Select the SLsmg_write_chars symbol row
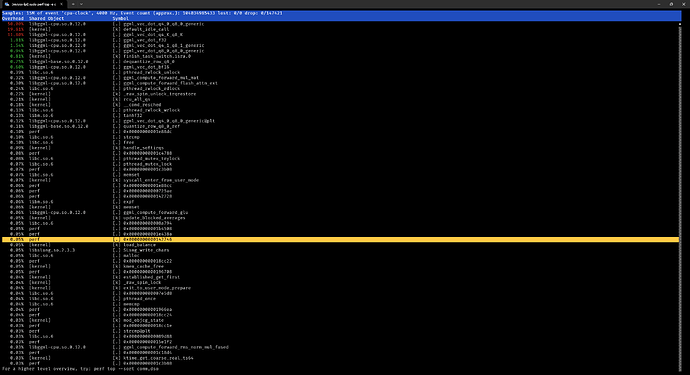The image size is (690, 375). (341, 250)
